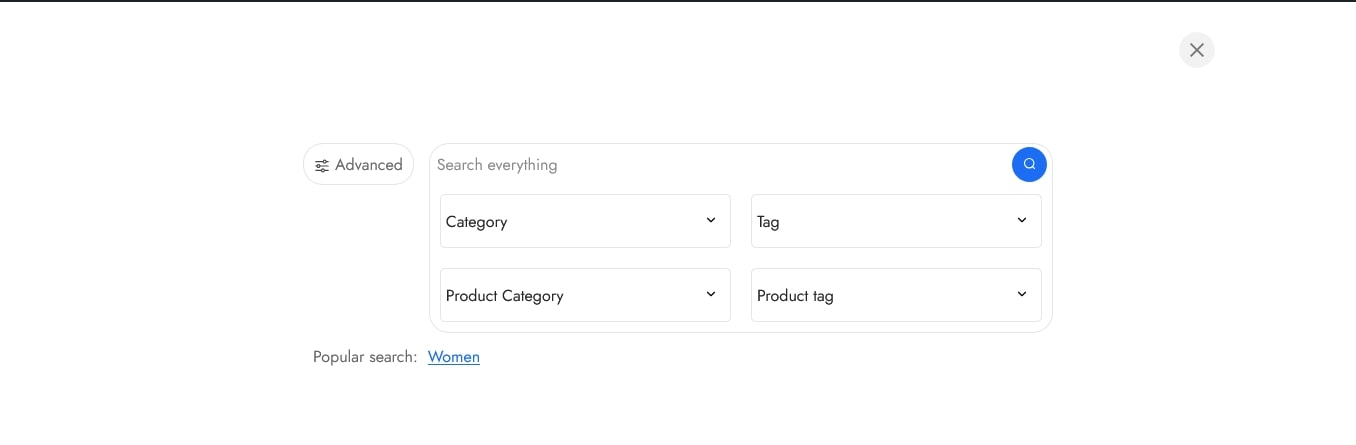Open the Category dropdown
Screen dimensions: 1356x445
click(585, 221)
